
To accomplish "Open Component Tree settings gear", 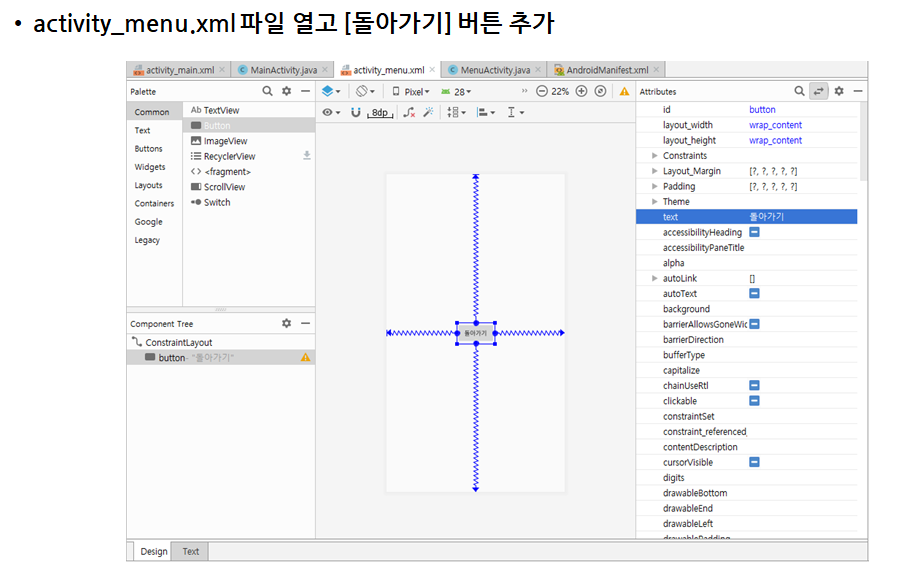I will pyautogui.click(x=287, y=323).
